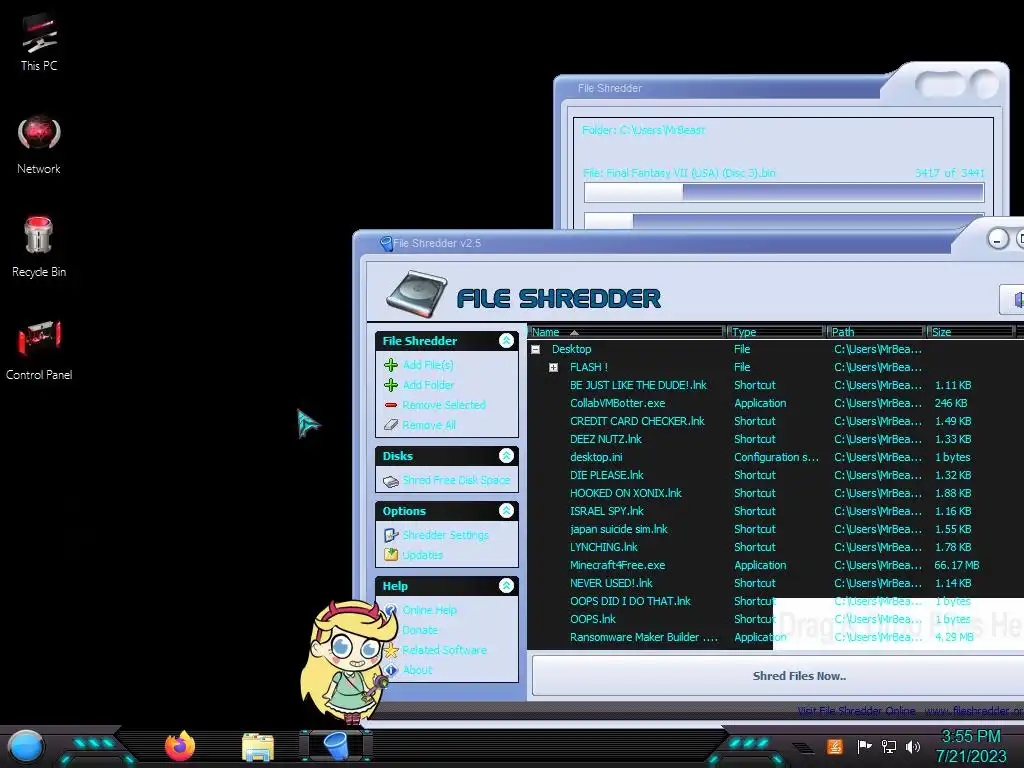The width and height of the screenshot is (1024, 768).
Task: Open the Network desktop icon
Action: 39,145
